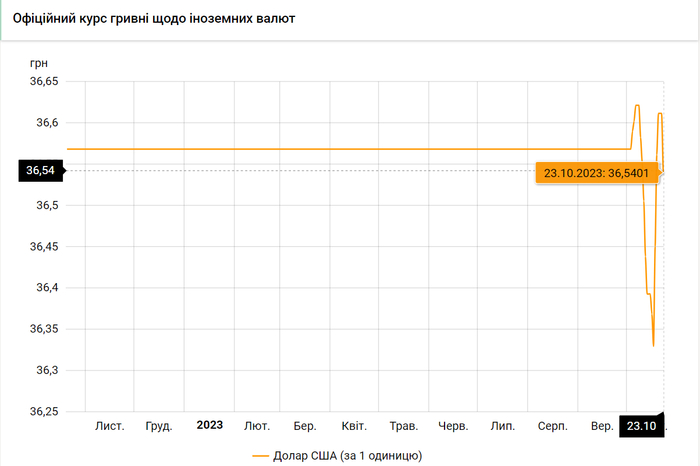Click the orange 23.10.2023 tooltip
The width and height of the screenshot is (700, 466).
(x=596, y=172)
